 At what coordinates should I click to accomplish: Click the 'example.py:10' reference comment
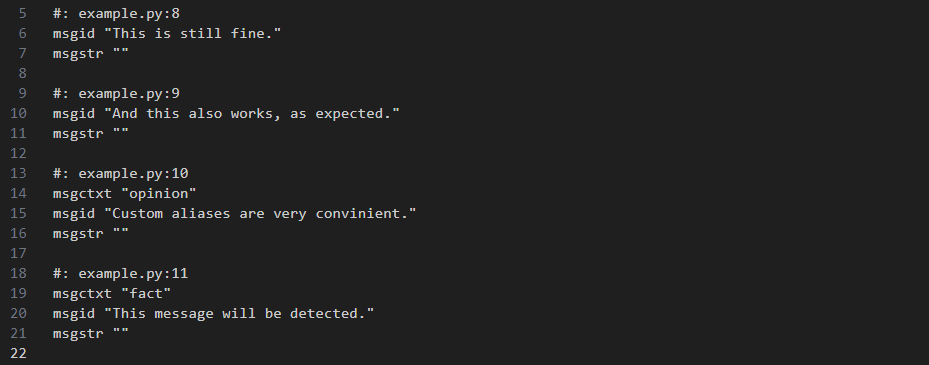(120, 173)
